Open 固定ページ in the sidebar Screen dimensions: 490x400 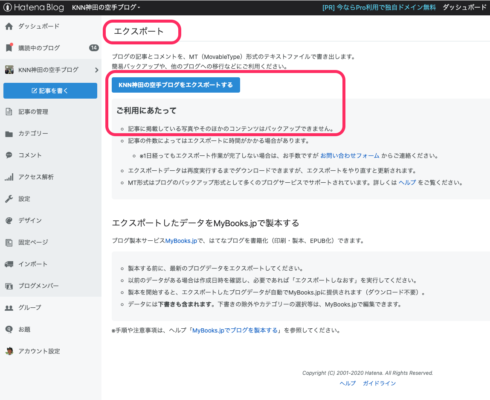point(33,242)
